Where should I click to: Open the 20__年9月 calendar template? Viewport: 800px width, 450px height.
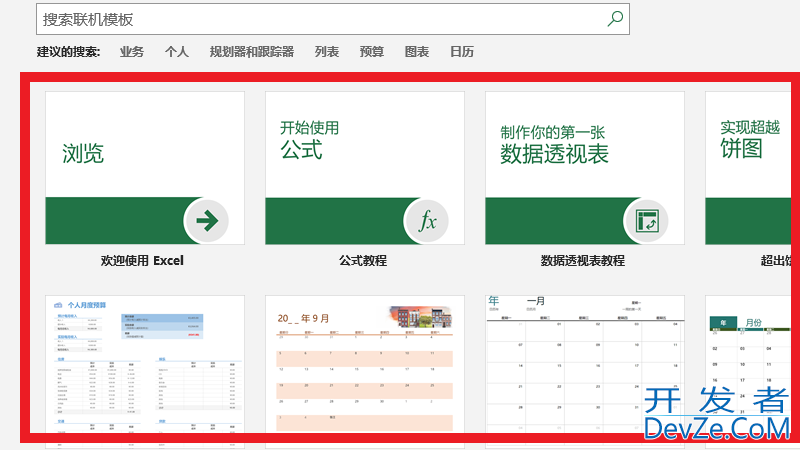[x=365, y=364]
